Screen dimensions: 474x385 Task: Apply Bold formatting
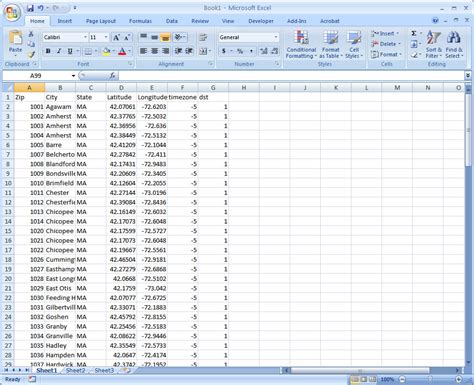[x=48, y=51]
